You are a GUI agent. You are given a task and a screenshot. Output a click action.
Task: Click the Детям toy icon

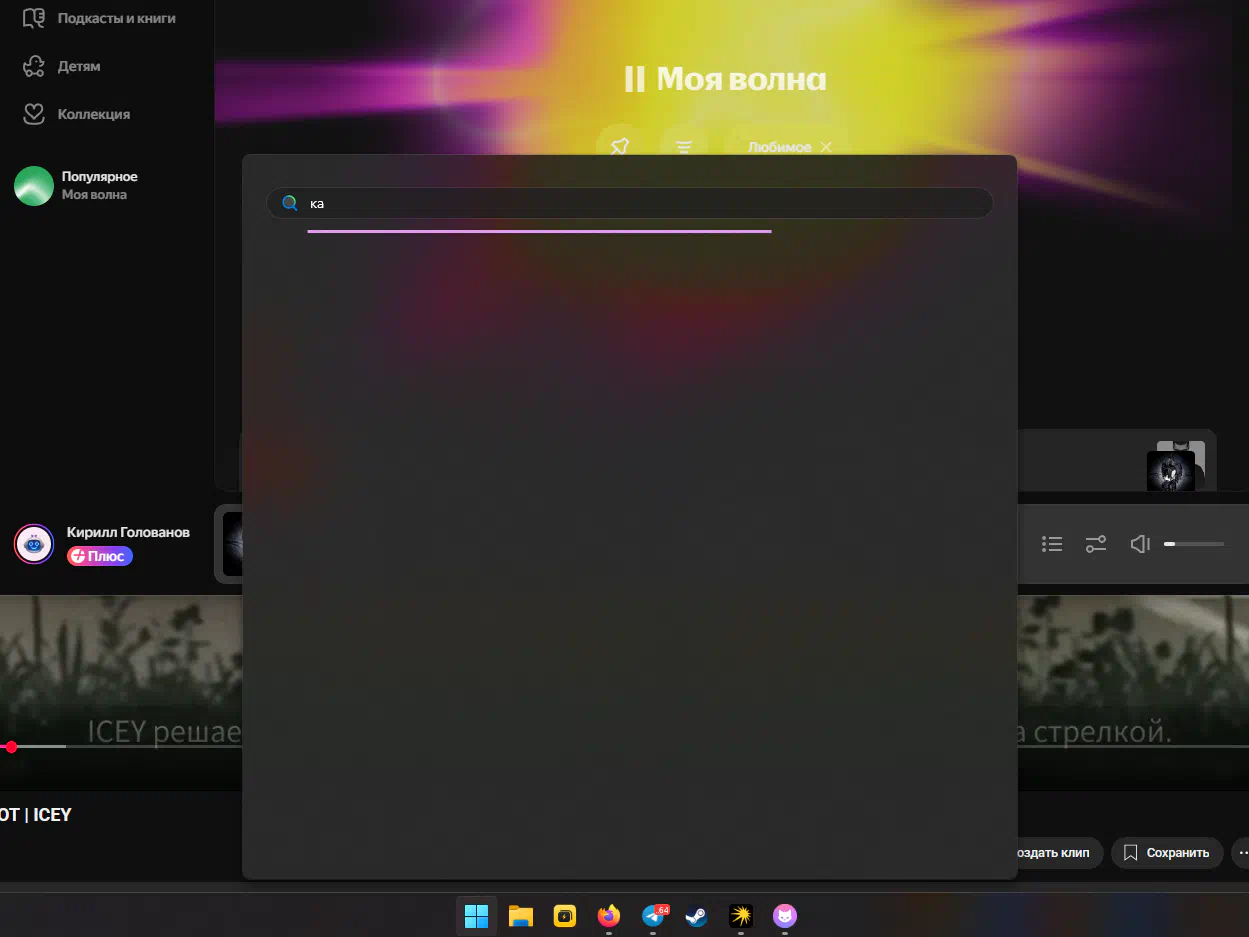34,66
